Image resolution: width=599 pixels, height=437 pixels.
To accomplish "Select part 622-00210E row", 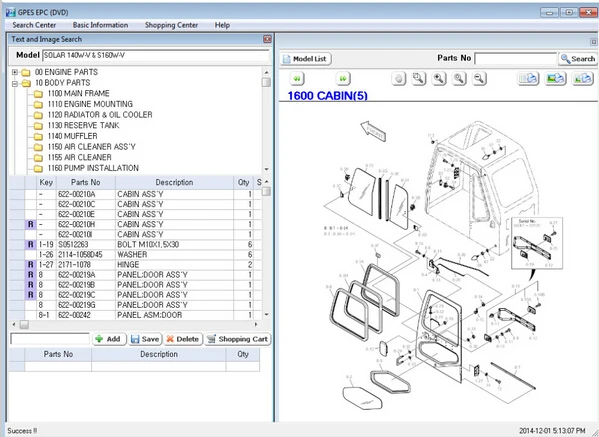I will click(x=136, y=214).
